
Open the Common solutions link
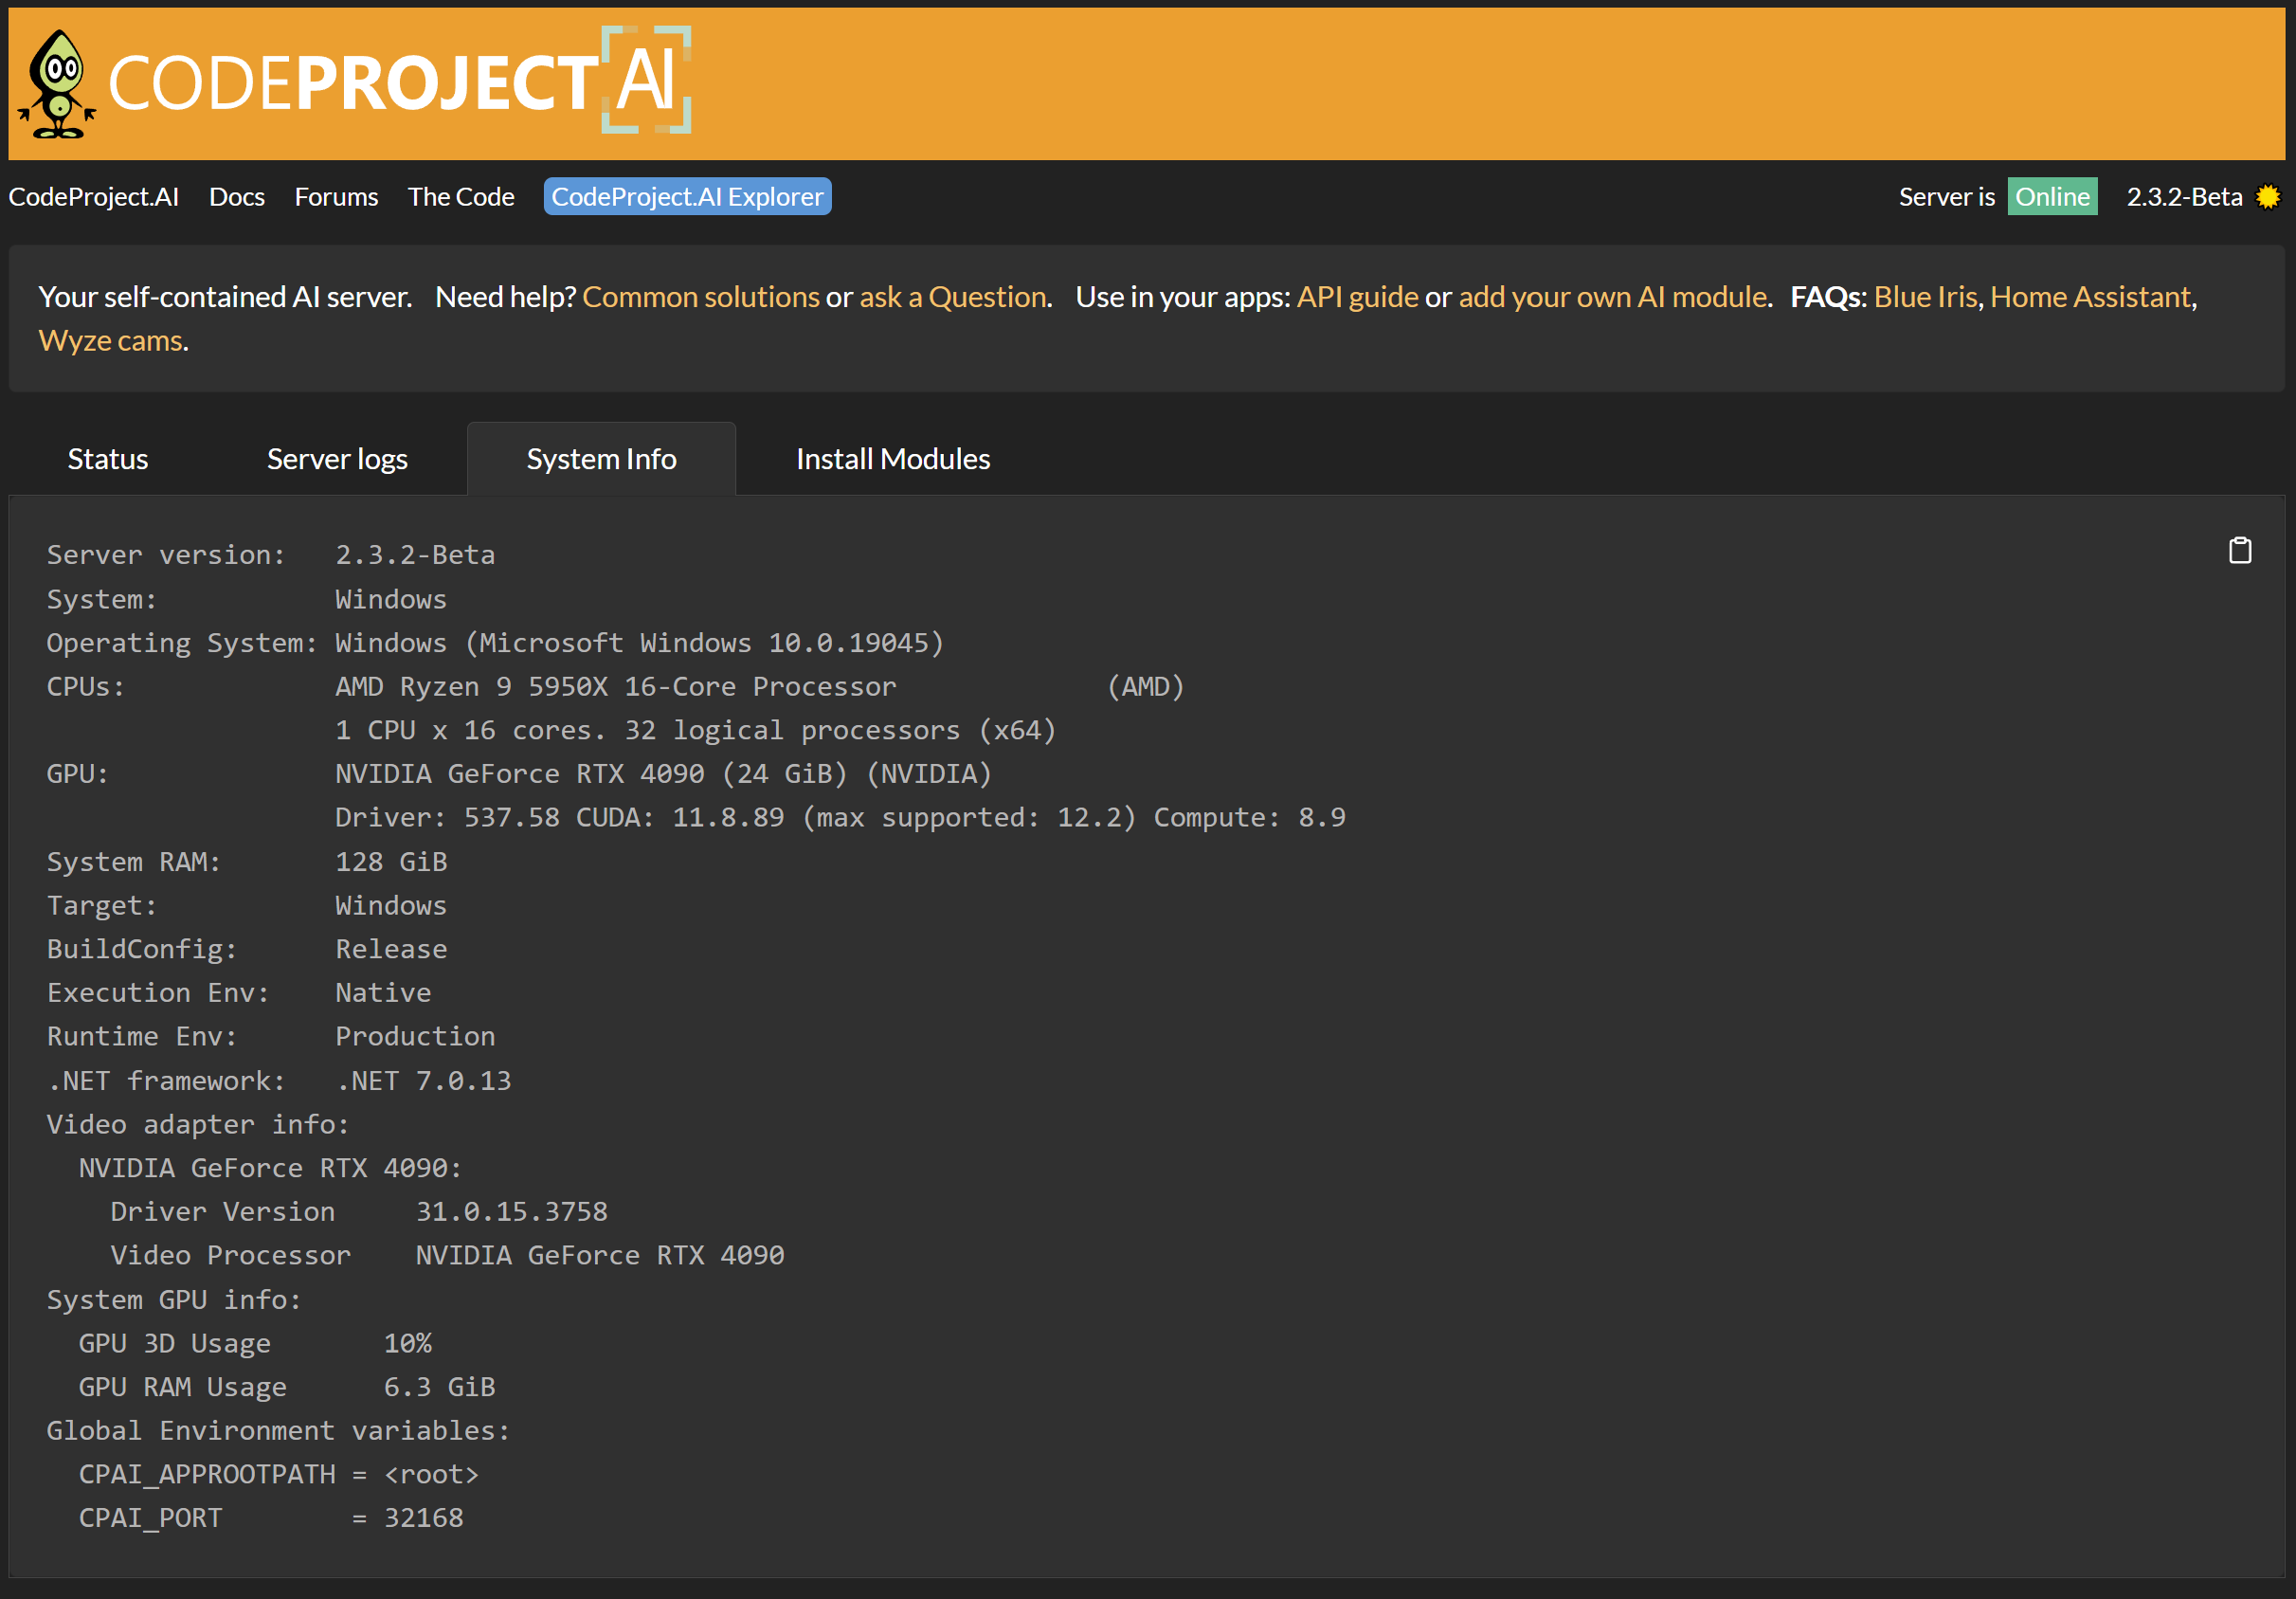coord(701,297)
